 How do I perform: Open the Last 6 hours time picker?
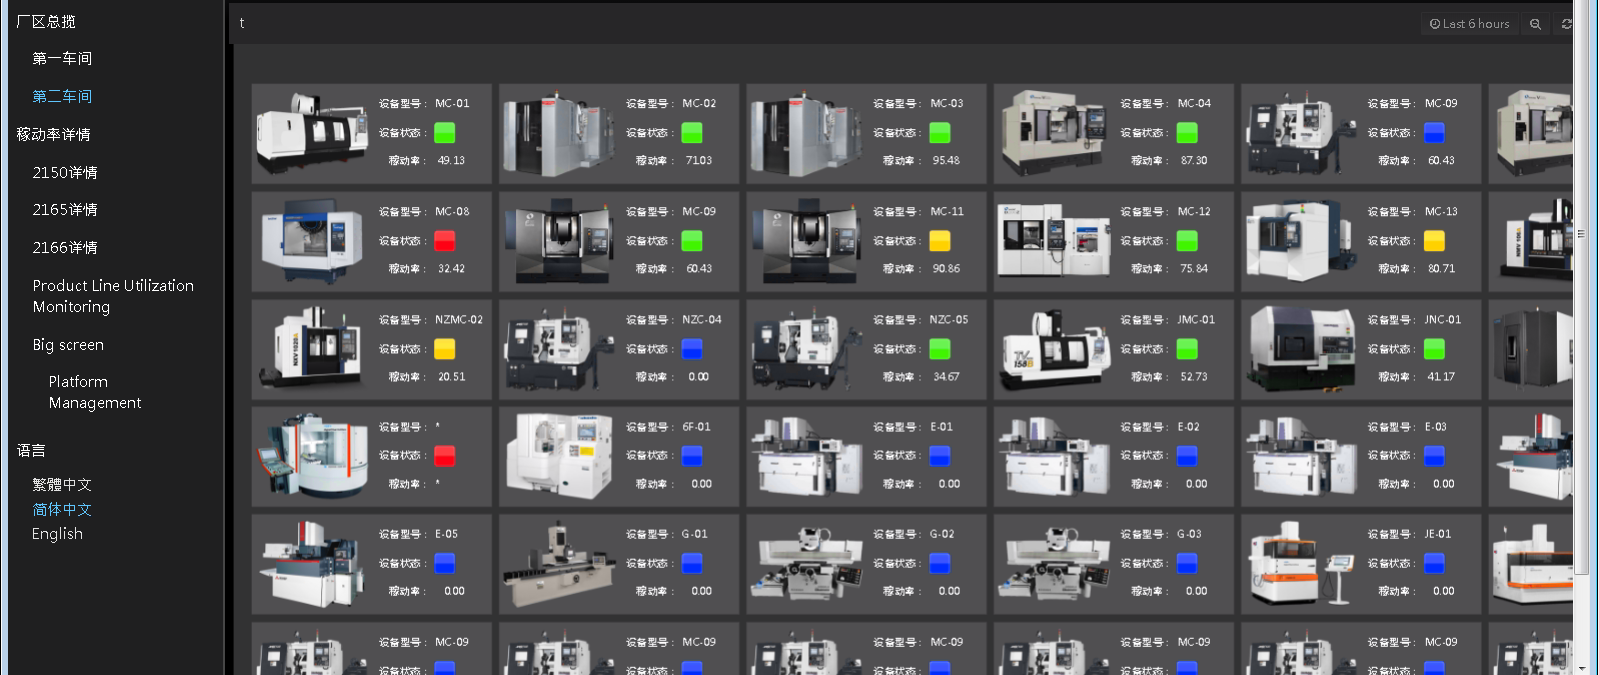pos(1469,24)
